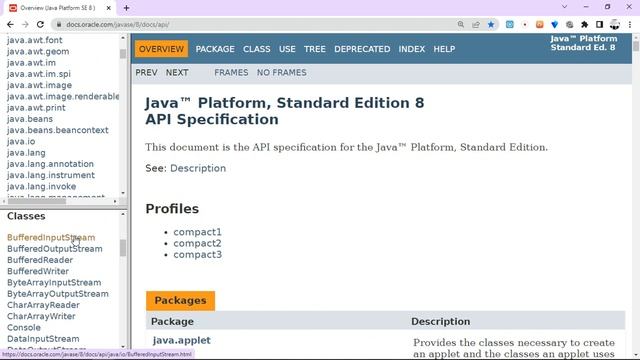Click the orange extension icon
The image size is (640, 360).
click(x=540, y=24)
